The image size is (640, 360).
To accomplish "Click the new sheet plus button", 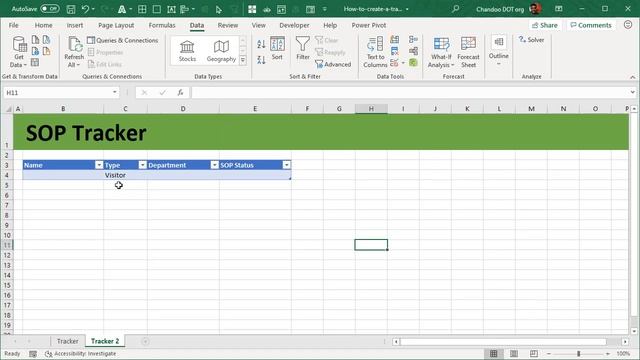I will 145,341.
